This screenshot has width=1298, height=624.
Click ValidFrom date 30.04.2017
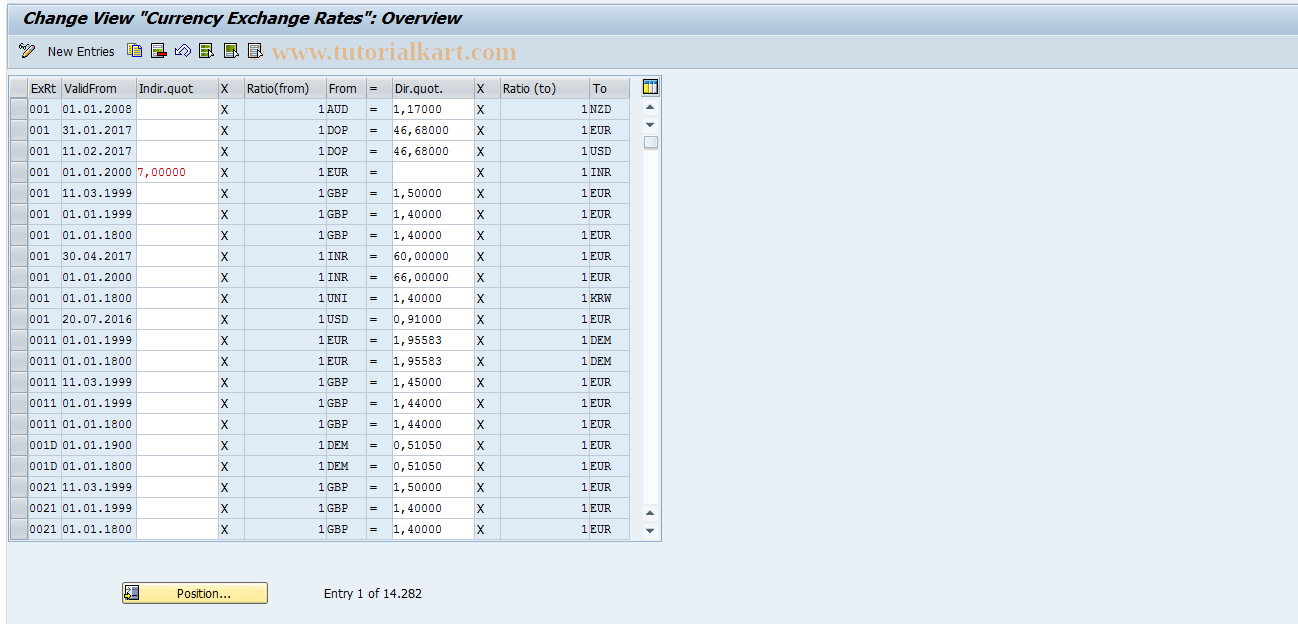98,256
